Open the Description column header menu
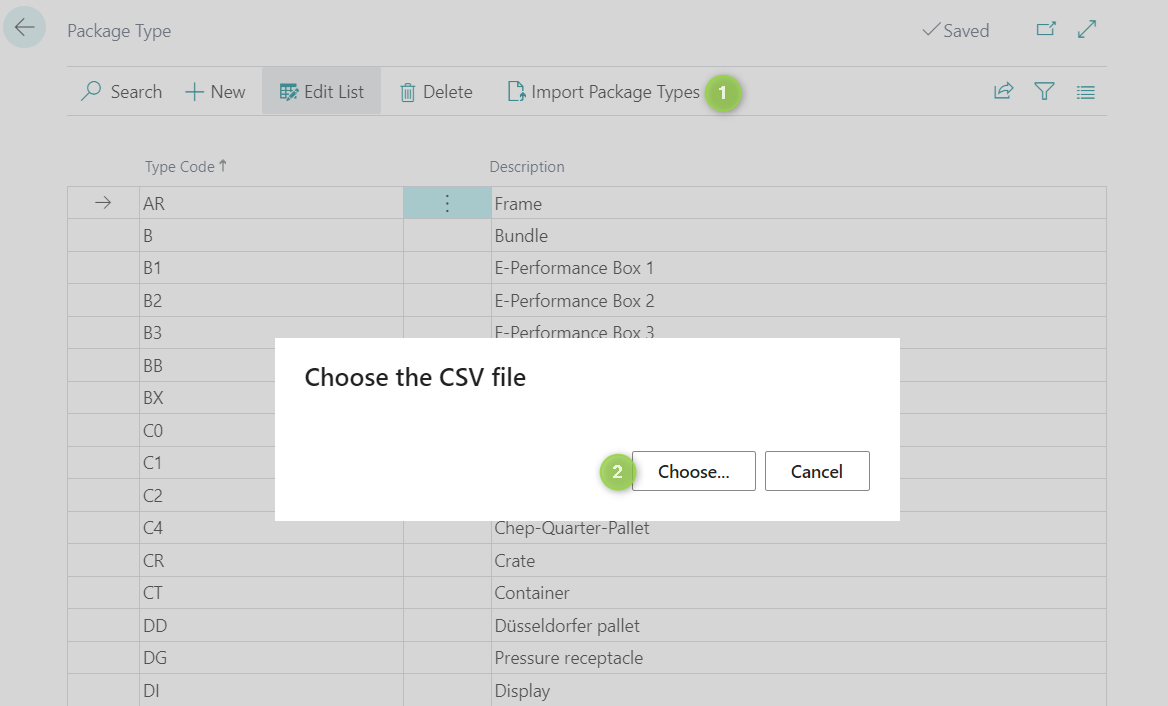 pos(527,167)
